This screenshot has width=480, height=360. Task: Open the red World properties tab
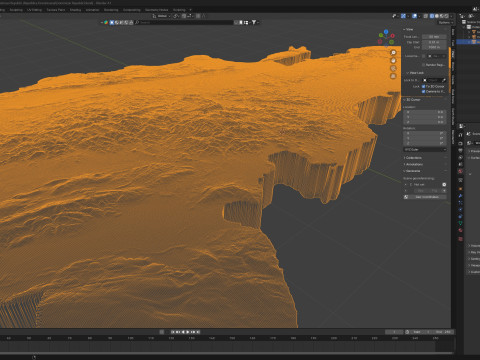pyautogui.click(x=460, y=171)
